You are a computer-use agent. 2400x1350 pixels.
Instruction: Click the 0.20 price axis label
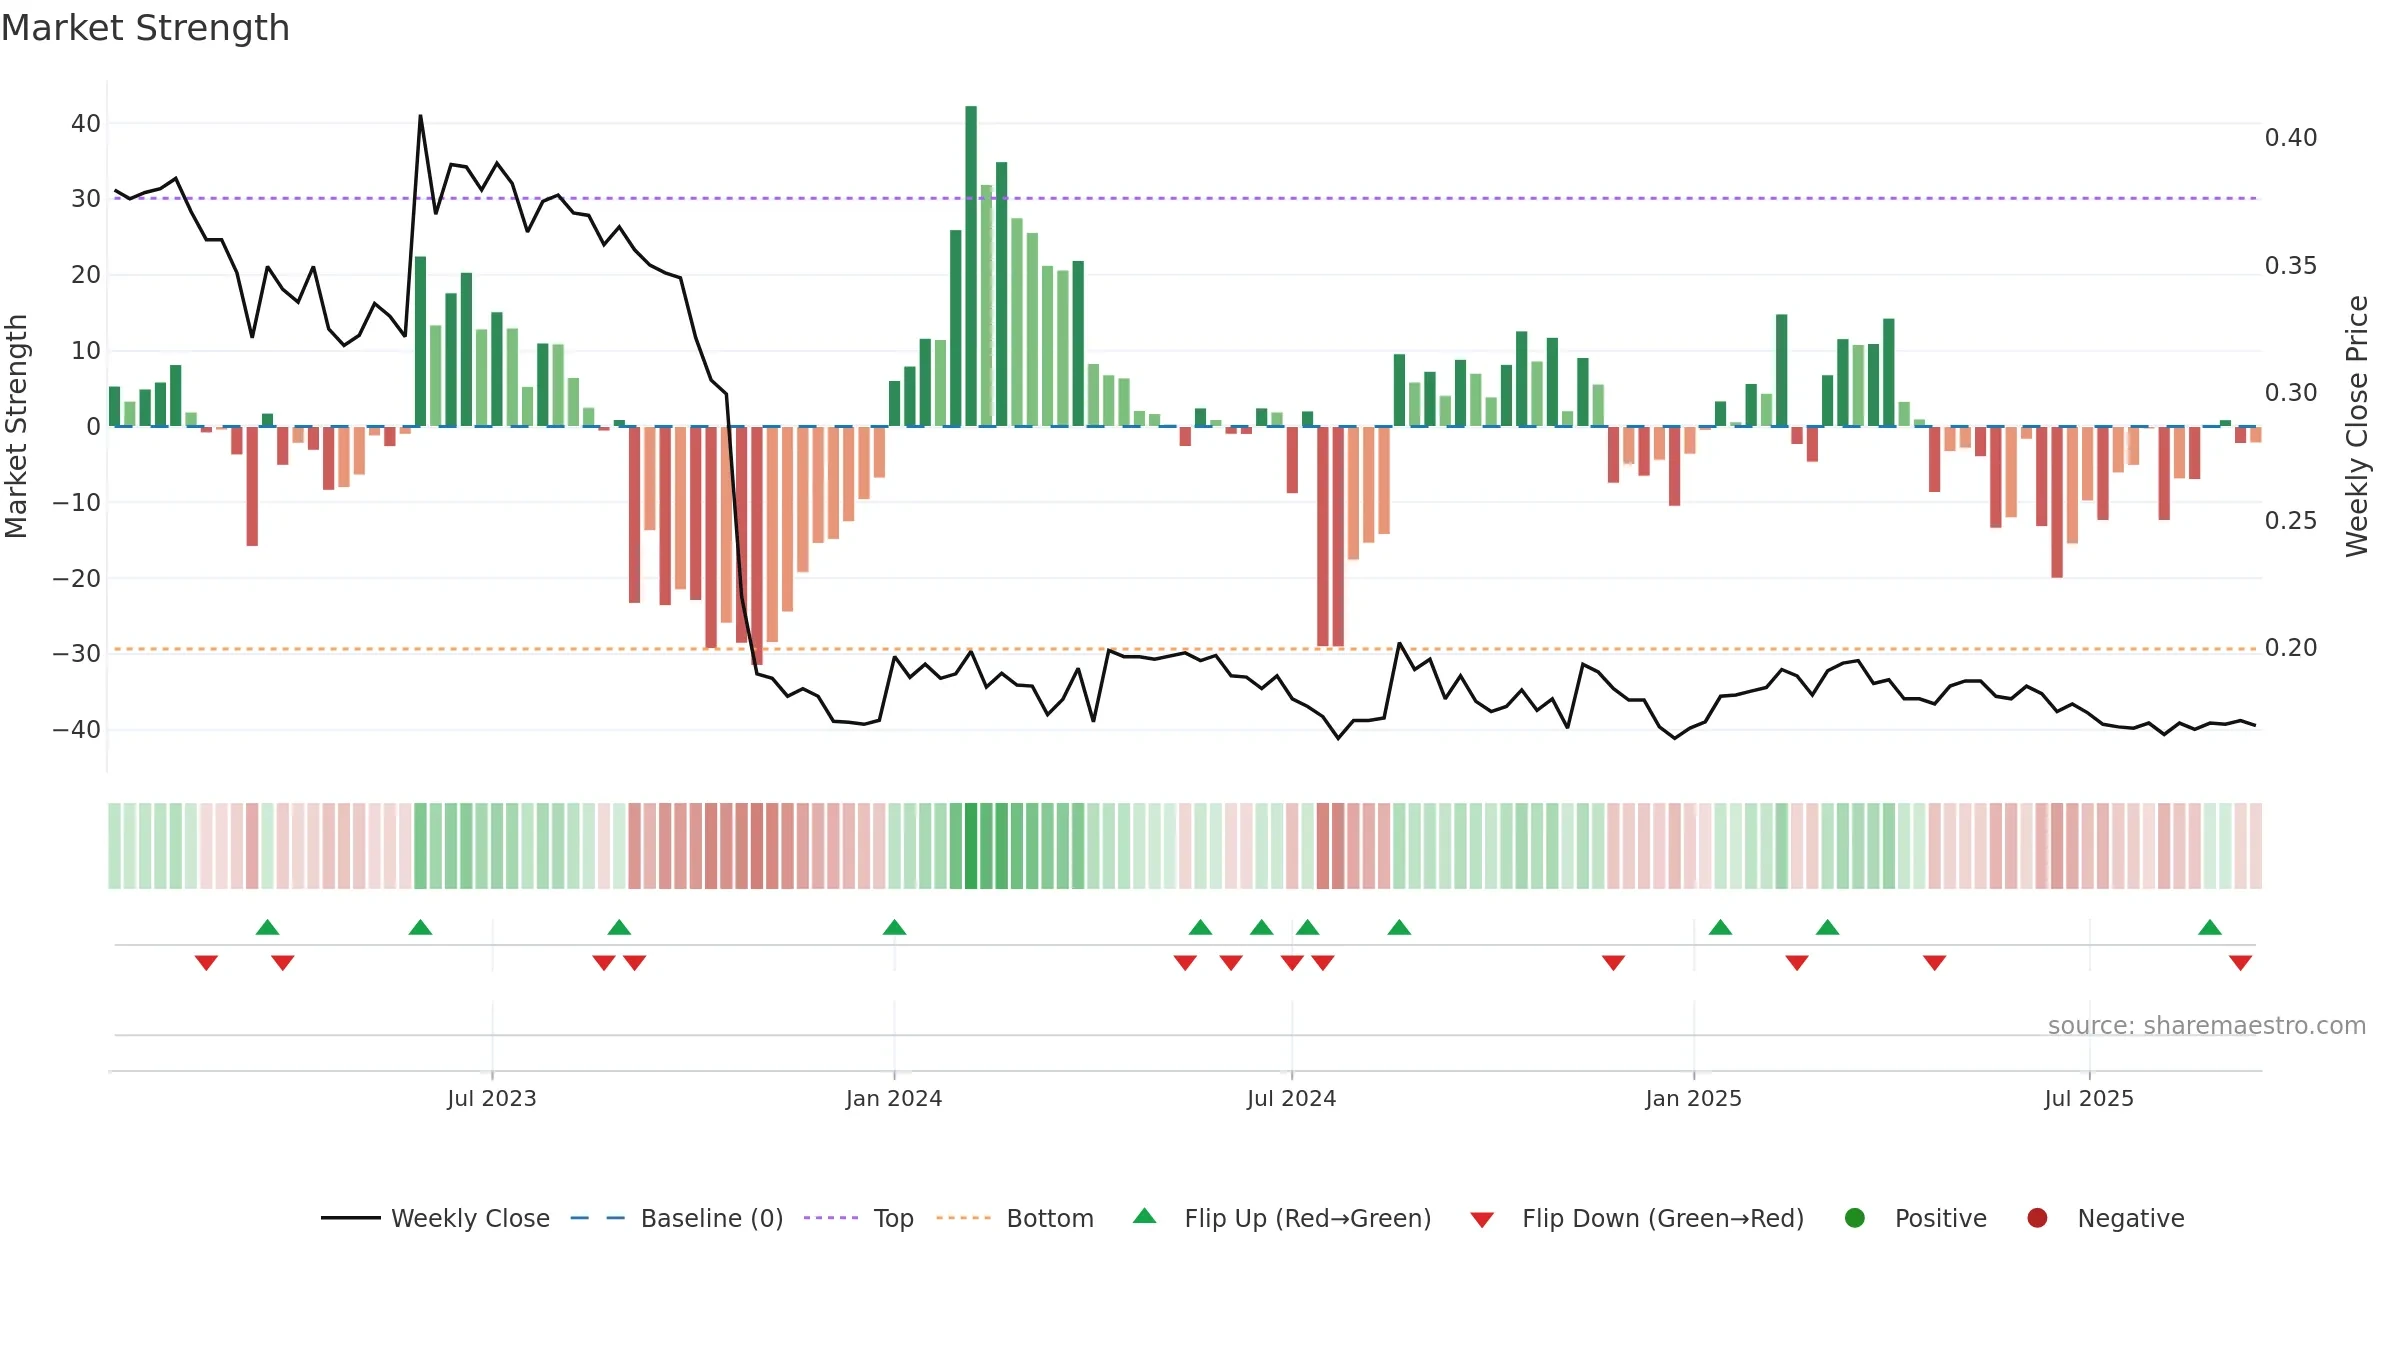[x=2291, y=648]
